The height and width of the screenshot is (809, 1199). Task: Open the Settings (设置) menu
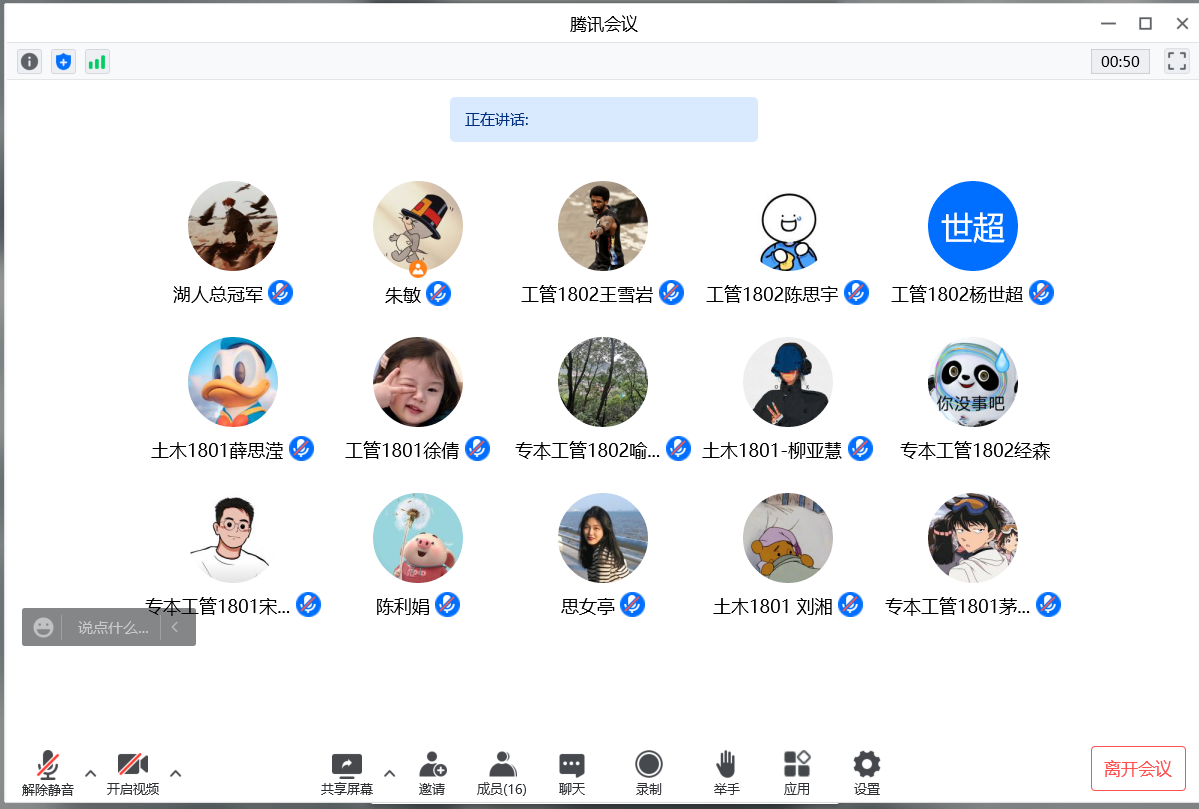point(867,773)
